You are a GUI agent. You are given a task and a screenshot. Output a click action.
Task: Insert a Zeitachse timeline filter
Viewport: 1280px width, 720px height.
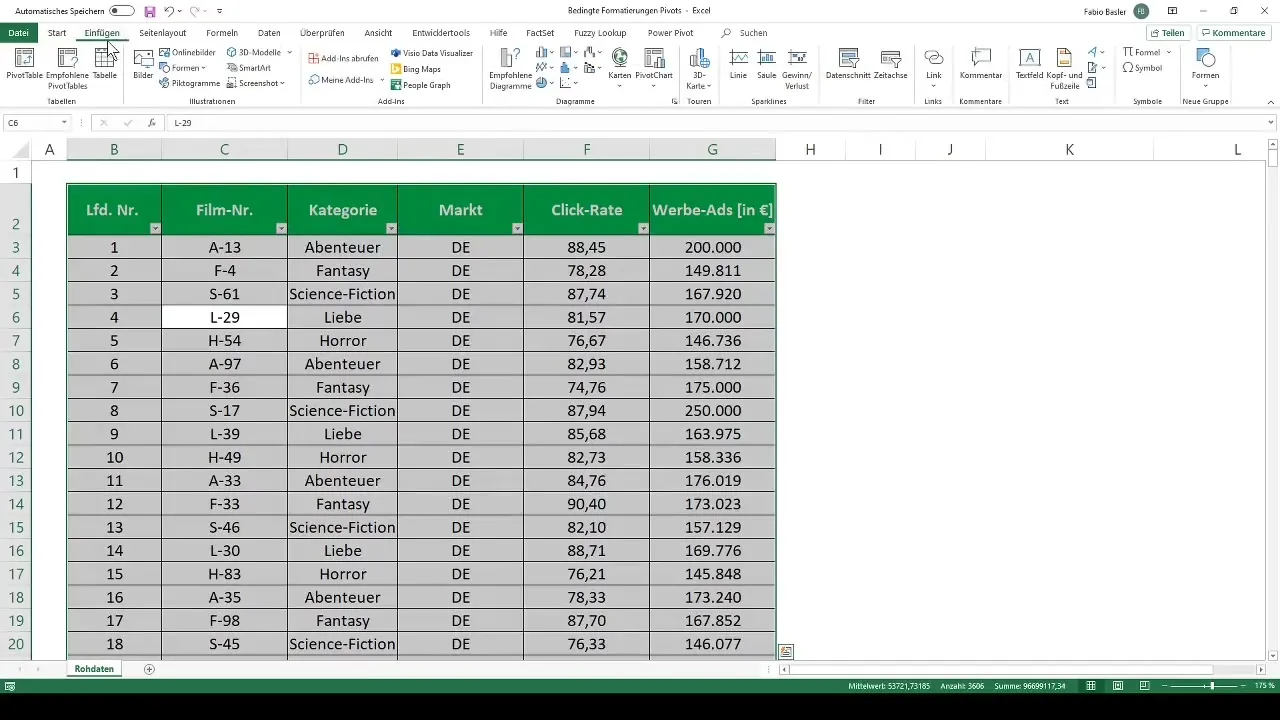(x=890, y=63)
